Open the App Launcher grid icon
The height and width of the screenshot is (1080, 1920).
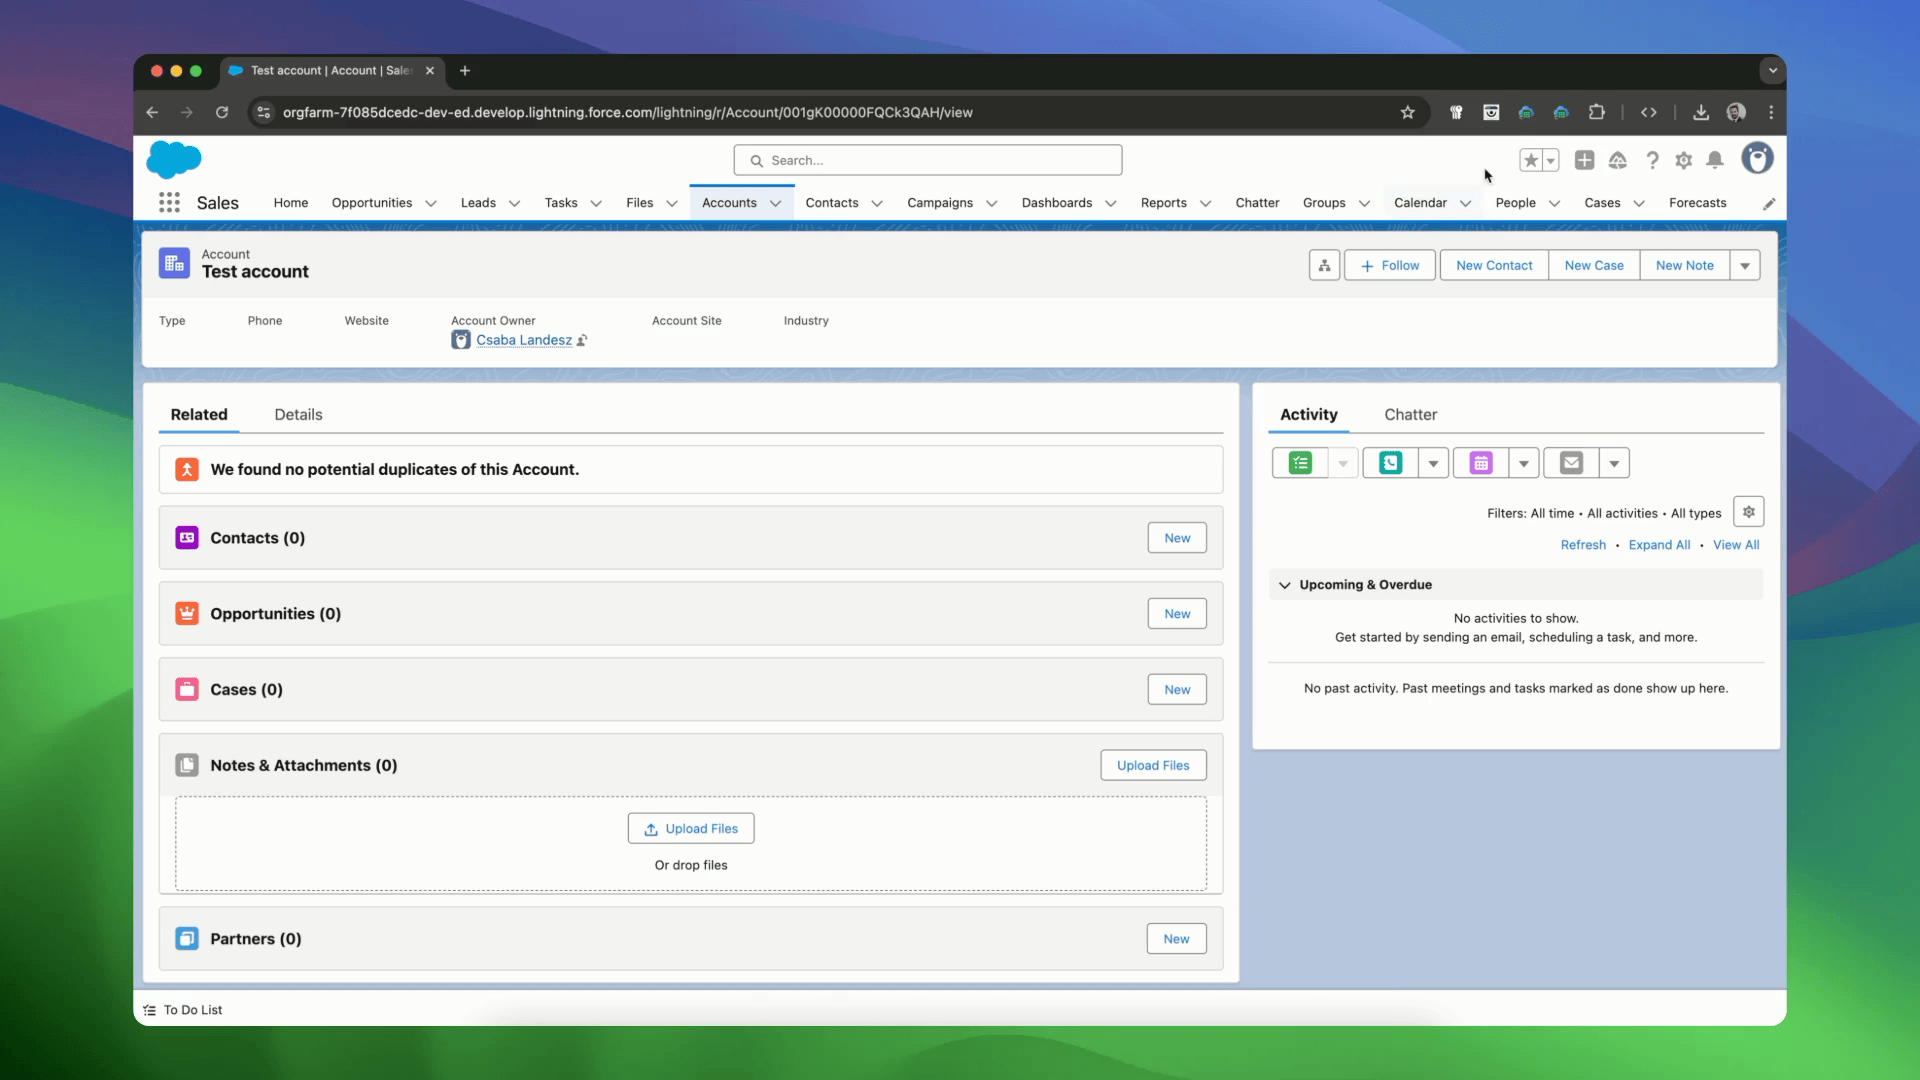click(169, 203)
